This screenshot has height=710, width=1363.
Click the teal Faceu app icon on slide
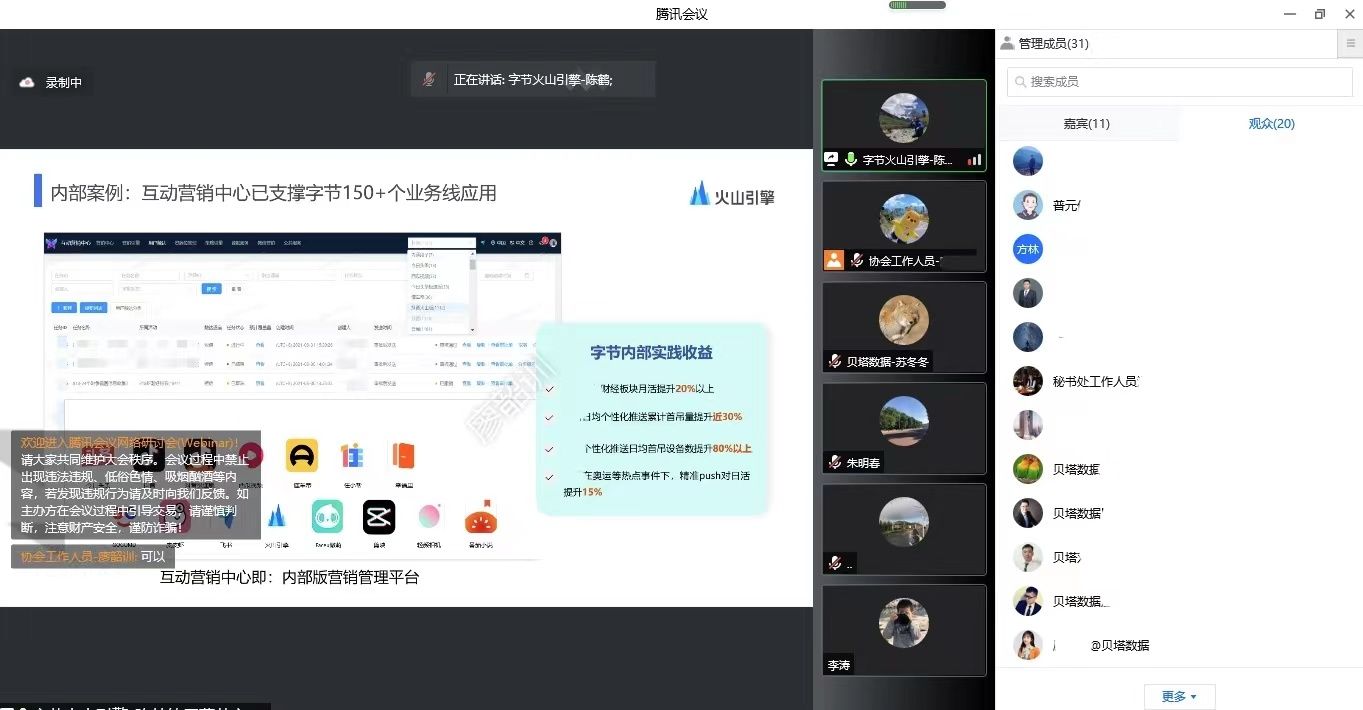pos(328,517)
